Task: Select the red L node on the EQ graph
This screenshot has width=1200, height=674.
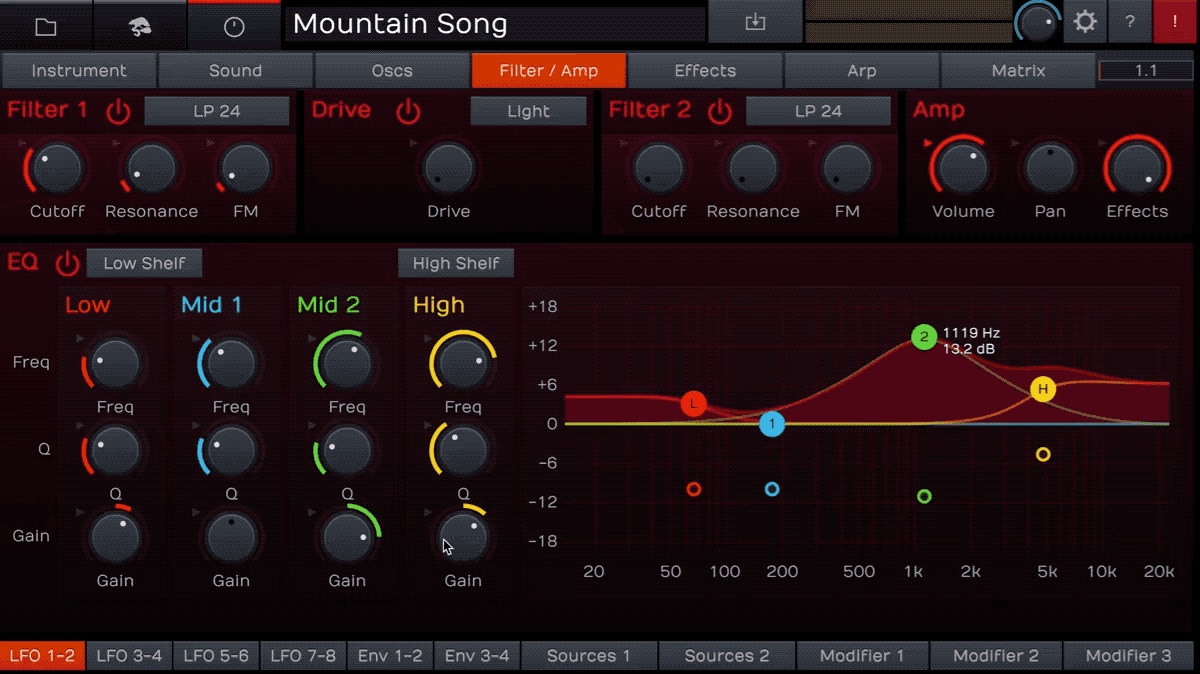Action: [x=694, y=404]
